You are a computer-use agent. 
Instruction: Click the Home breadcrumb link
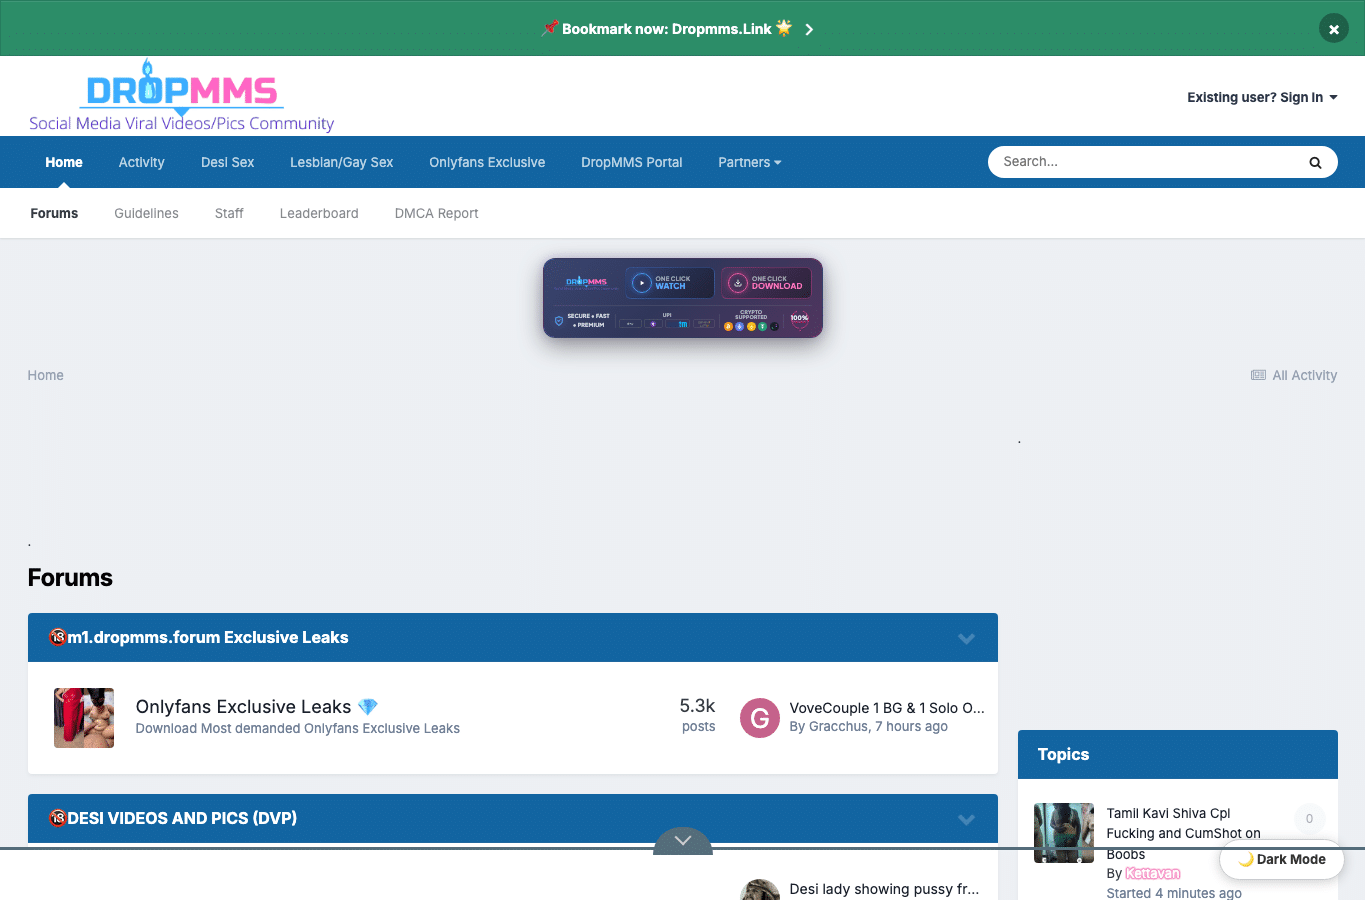pos(45,375)
